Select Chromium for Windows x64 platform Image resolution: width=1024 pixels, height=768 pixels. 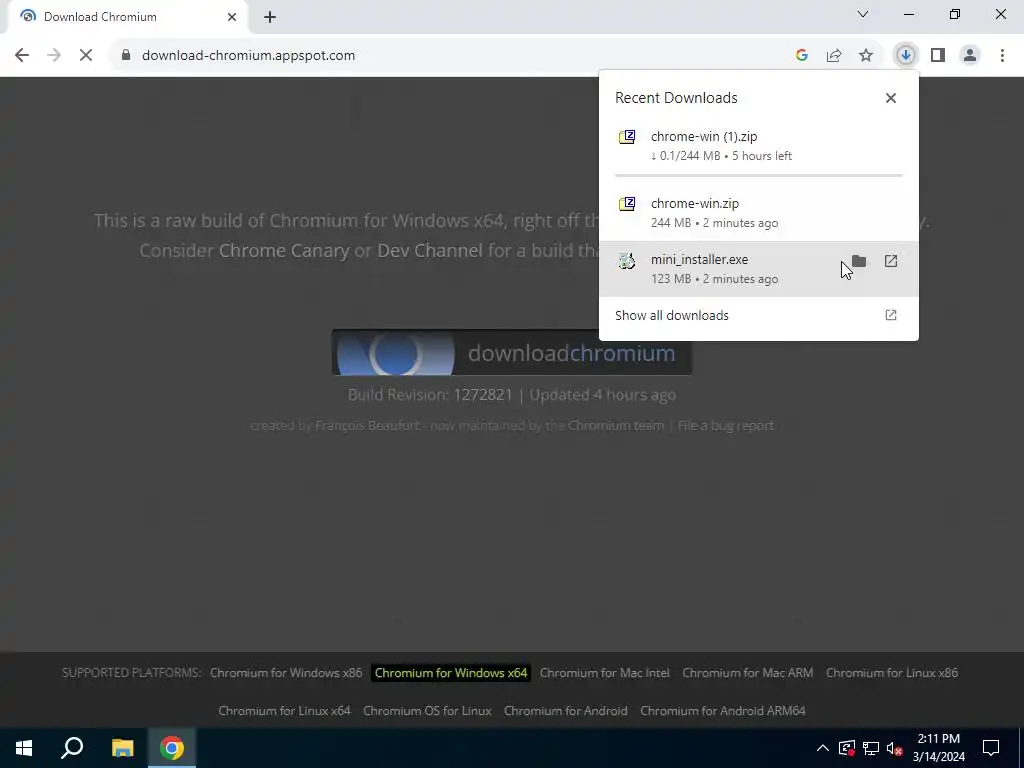[451, 673]
